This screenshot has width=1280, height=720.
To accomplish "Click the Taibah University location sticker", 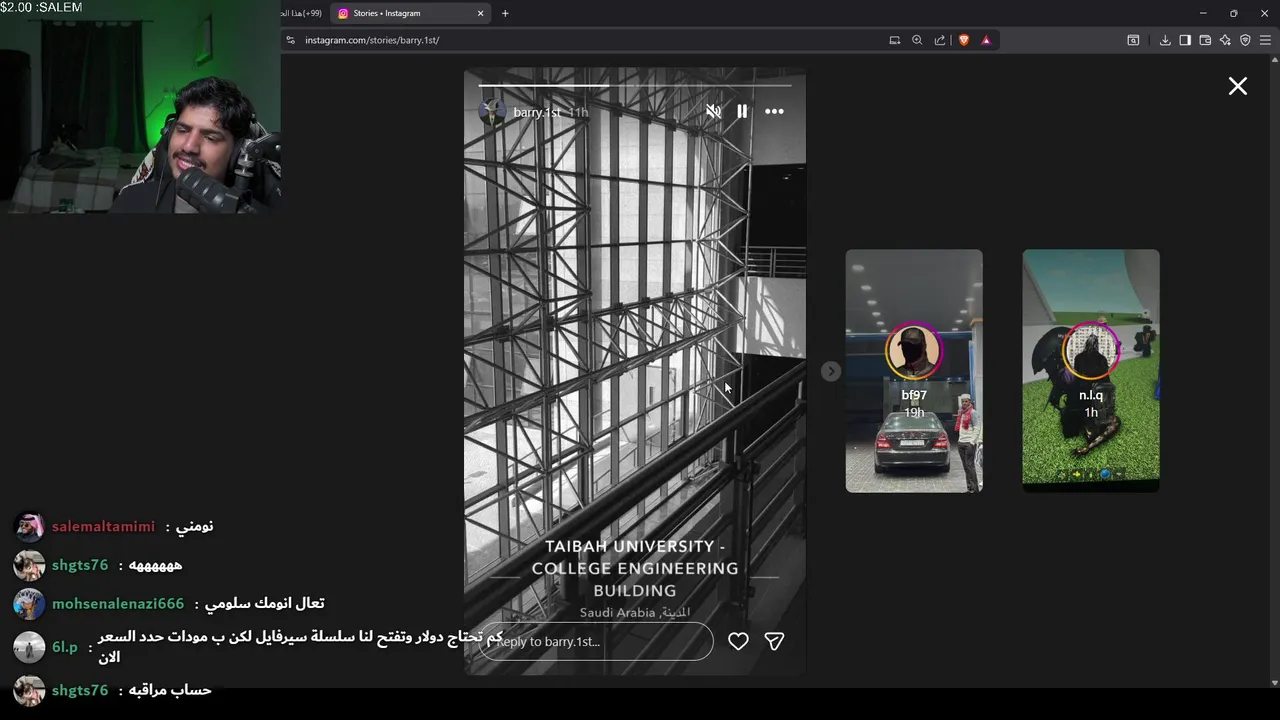I will pyautogui.click(x=635, y=579).
